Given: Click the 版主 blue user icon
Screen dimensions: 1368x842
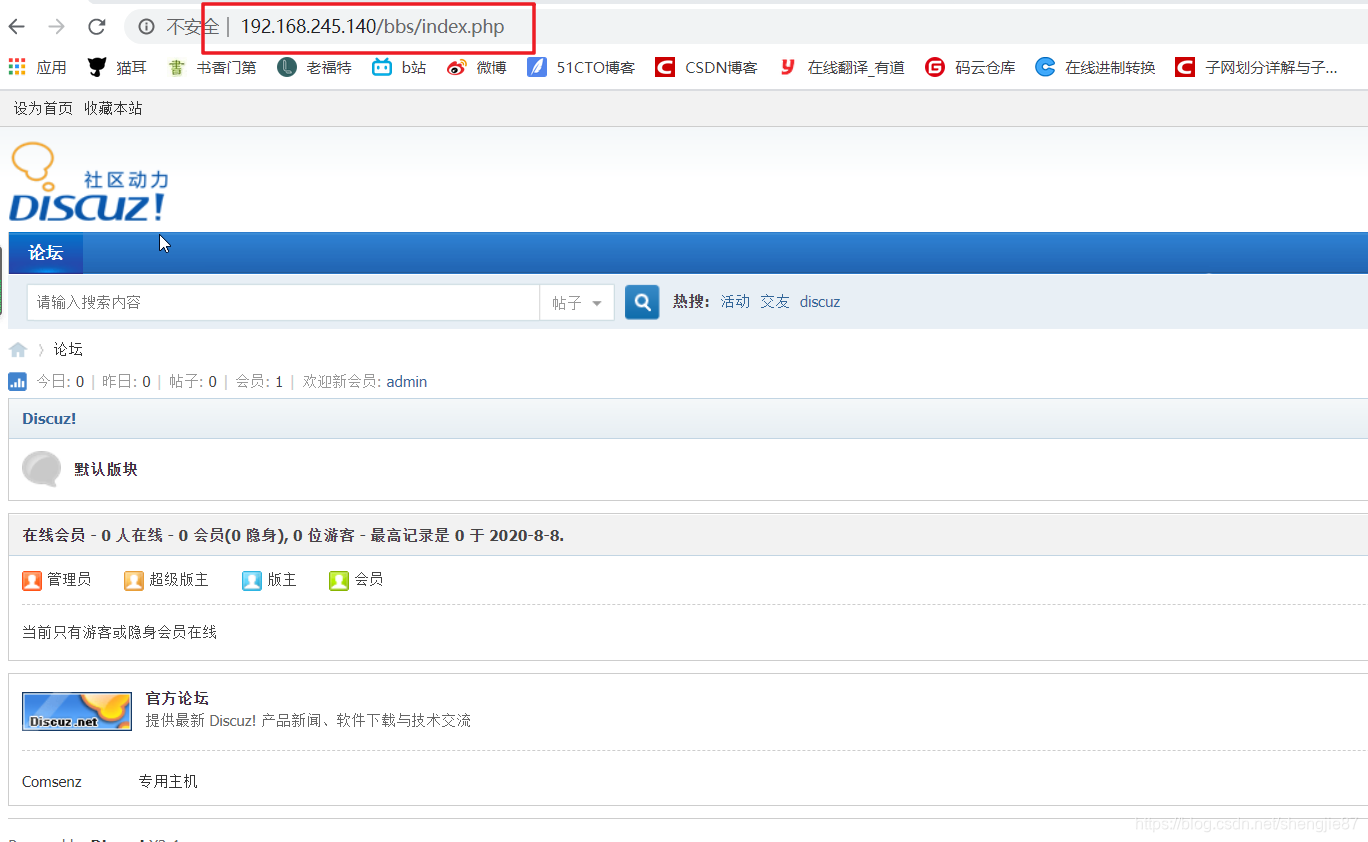Looking at the screenshot, I should click(x=252, y=580).
